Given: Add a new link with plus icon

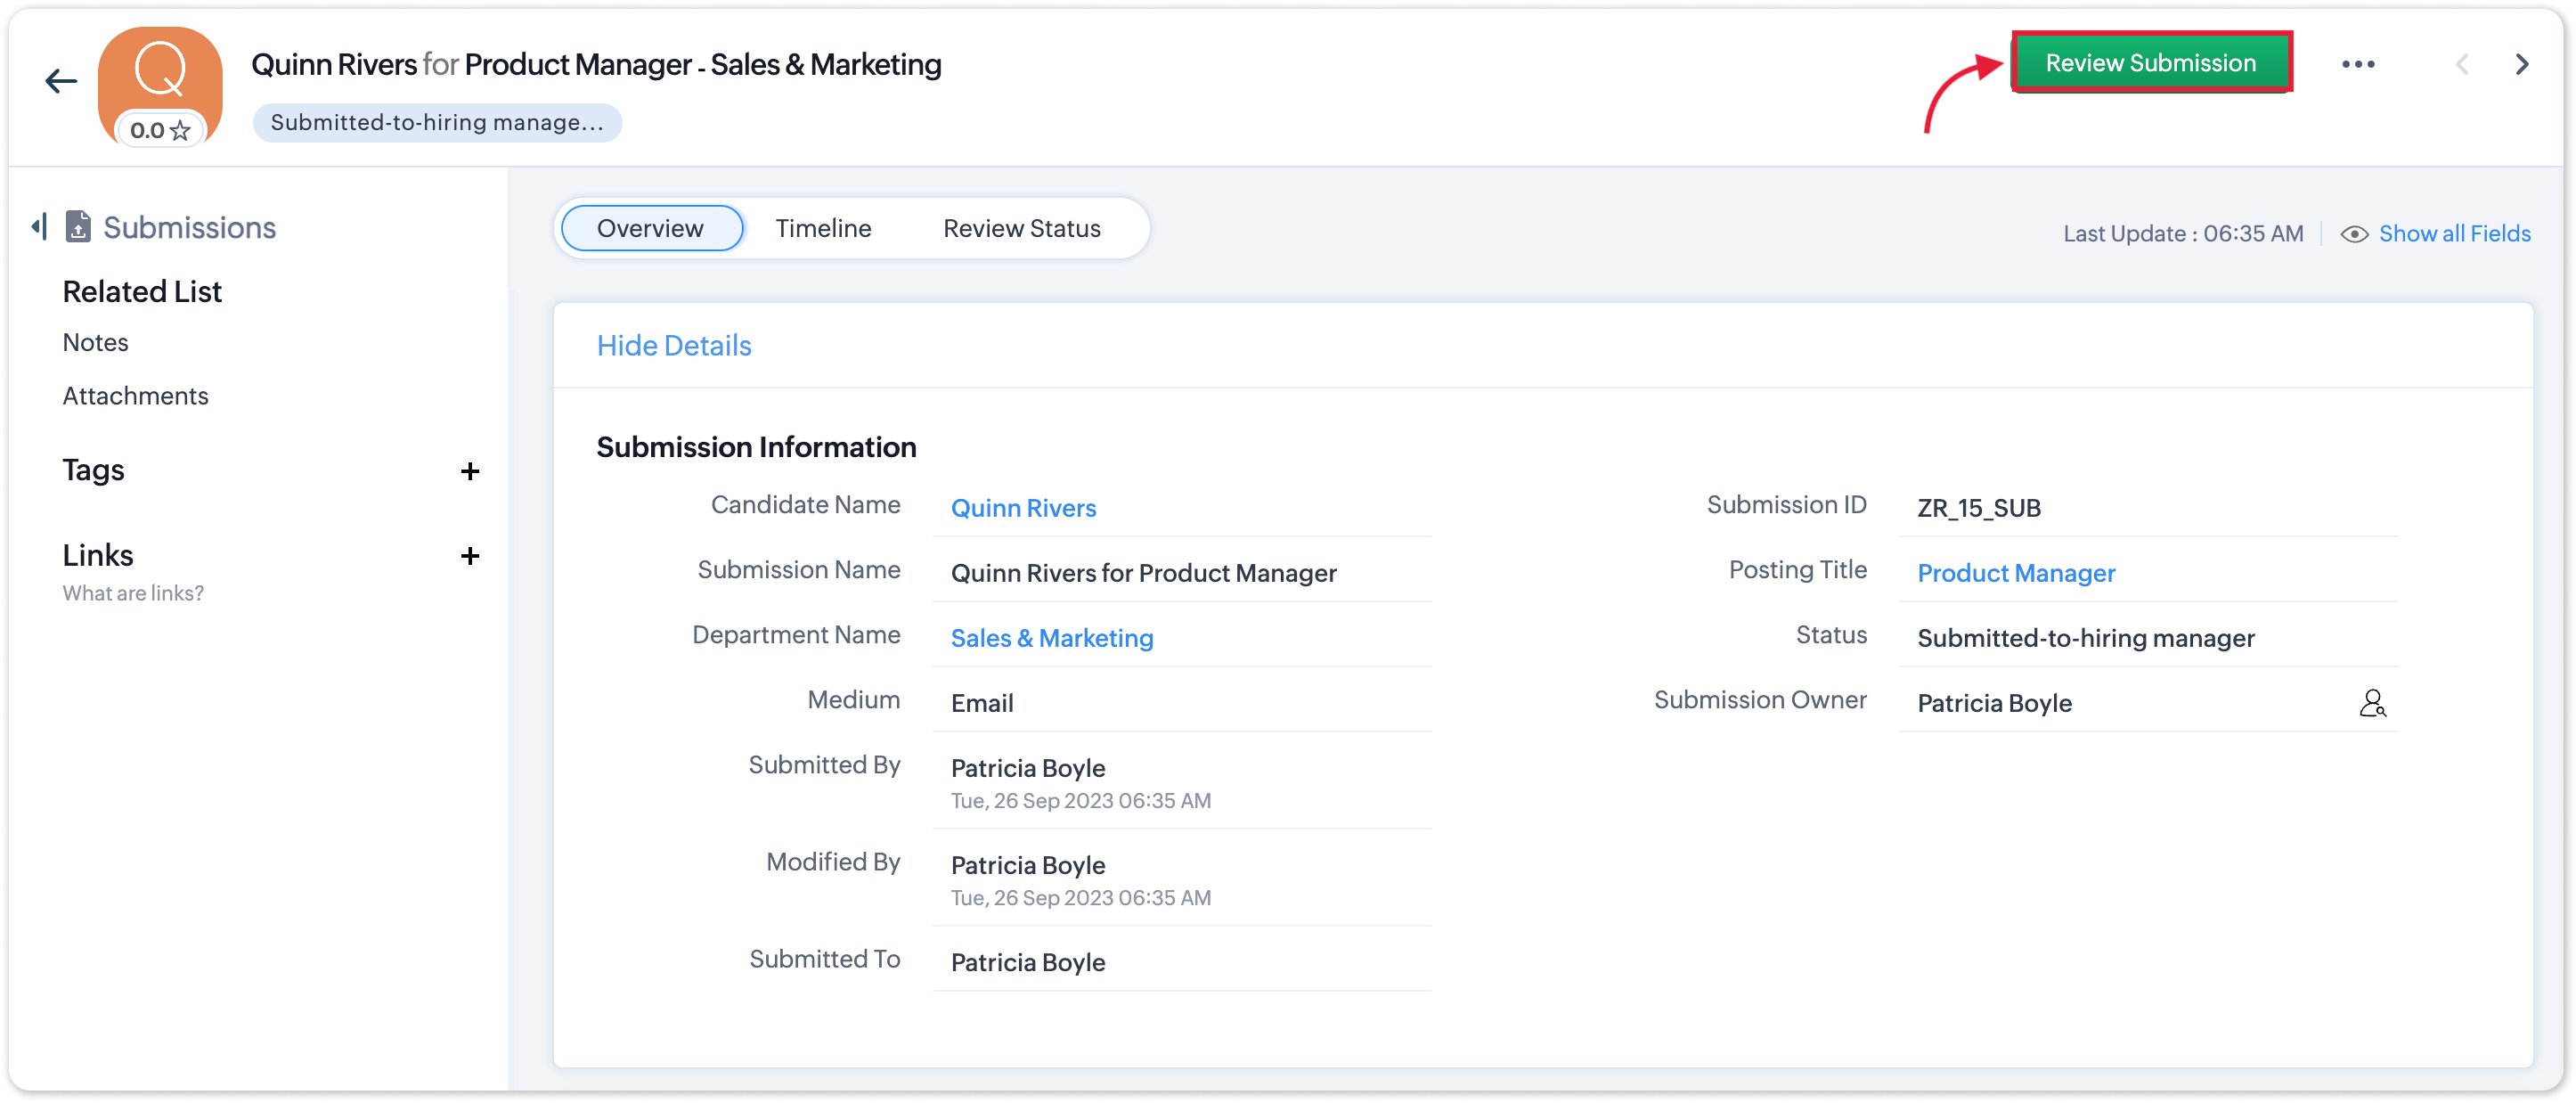Looking at the screenshot, I should pyautogui.click(x=469, y=556).
